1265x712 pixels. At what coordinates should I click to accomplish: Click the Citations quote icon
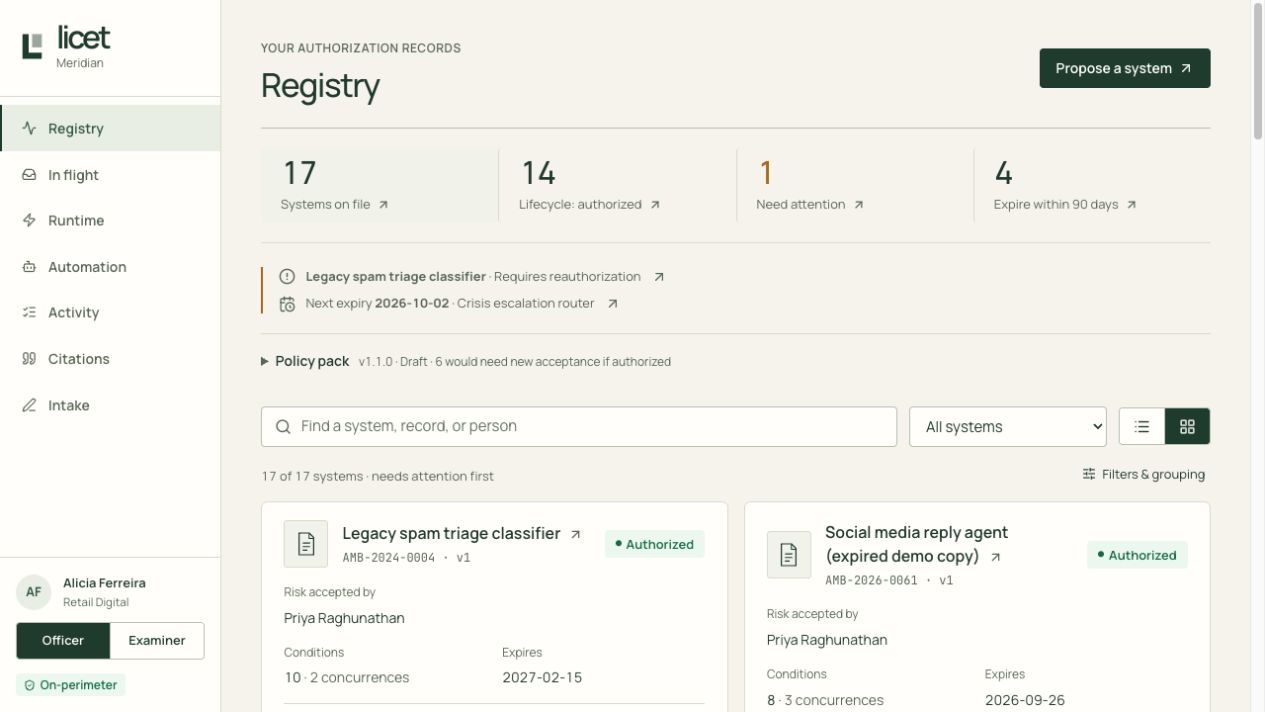[29, 359]
